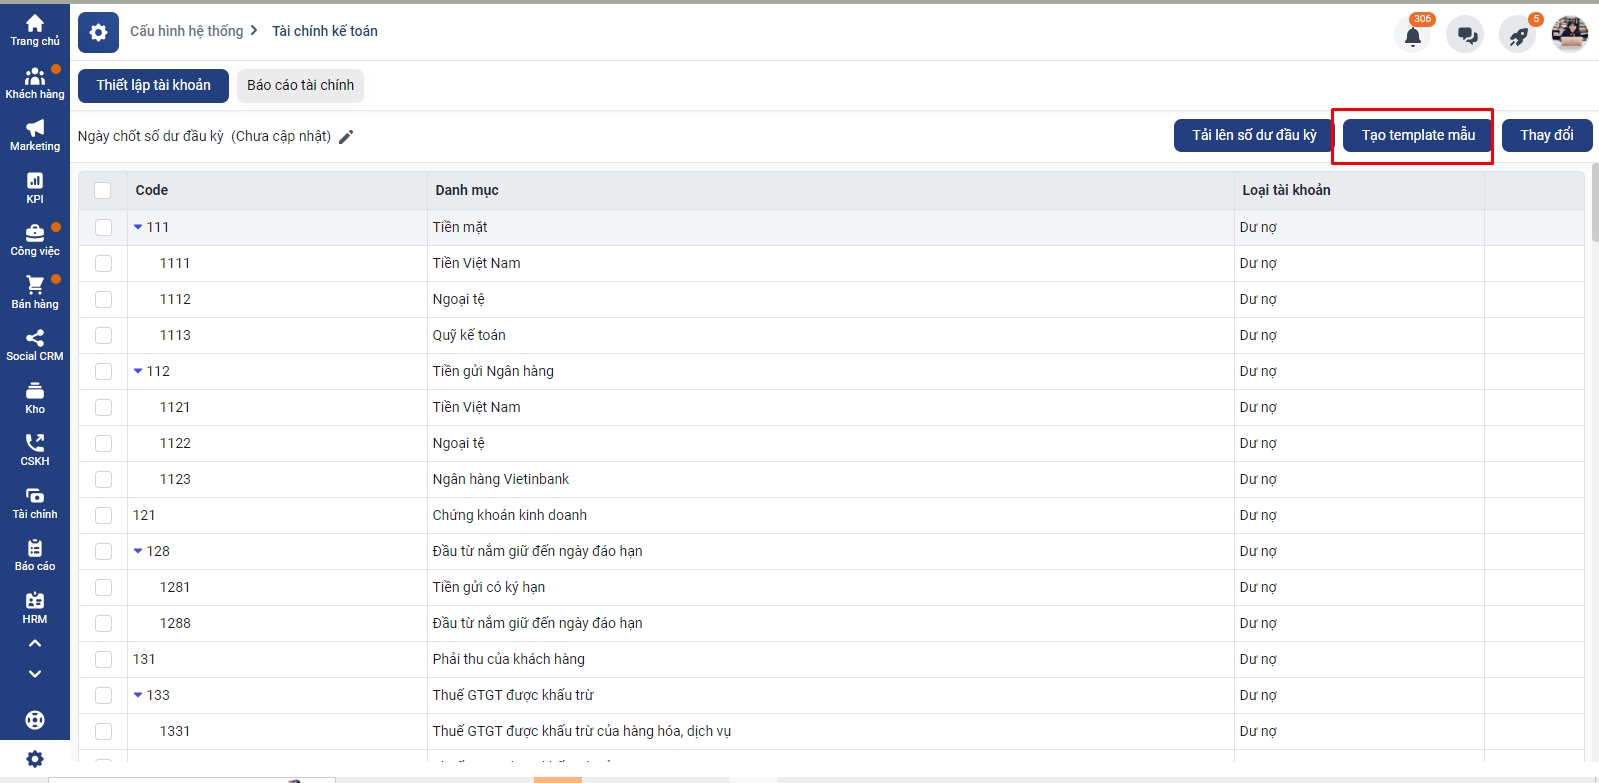Collapse the account 111 tree row
This screenshot has width=1599, height=783.
click(x=138, y=227)
